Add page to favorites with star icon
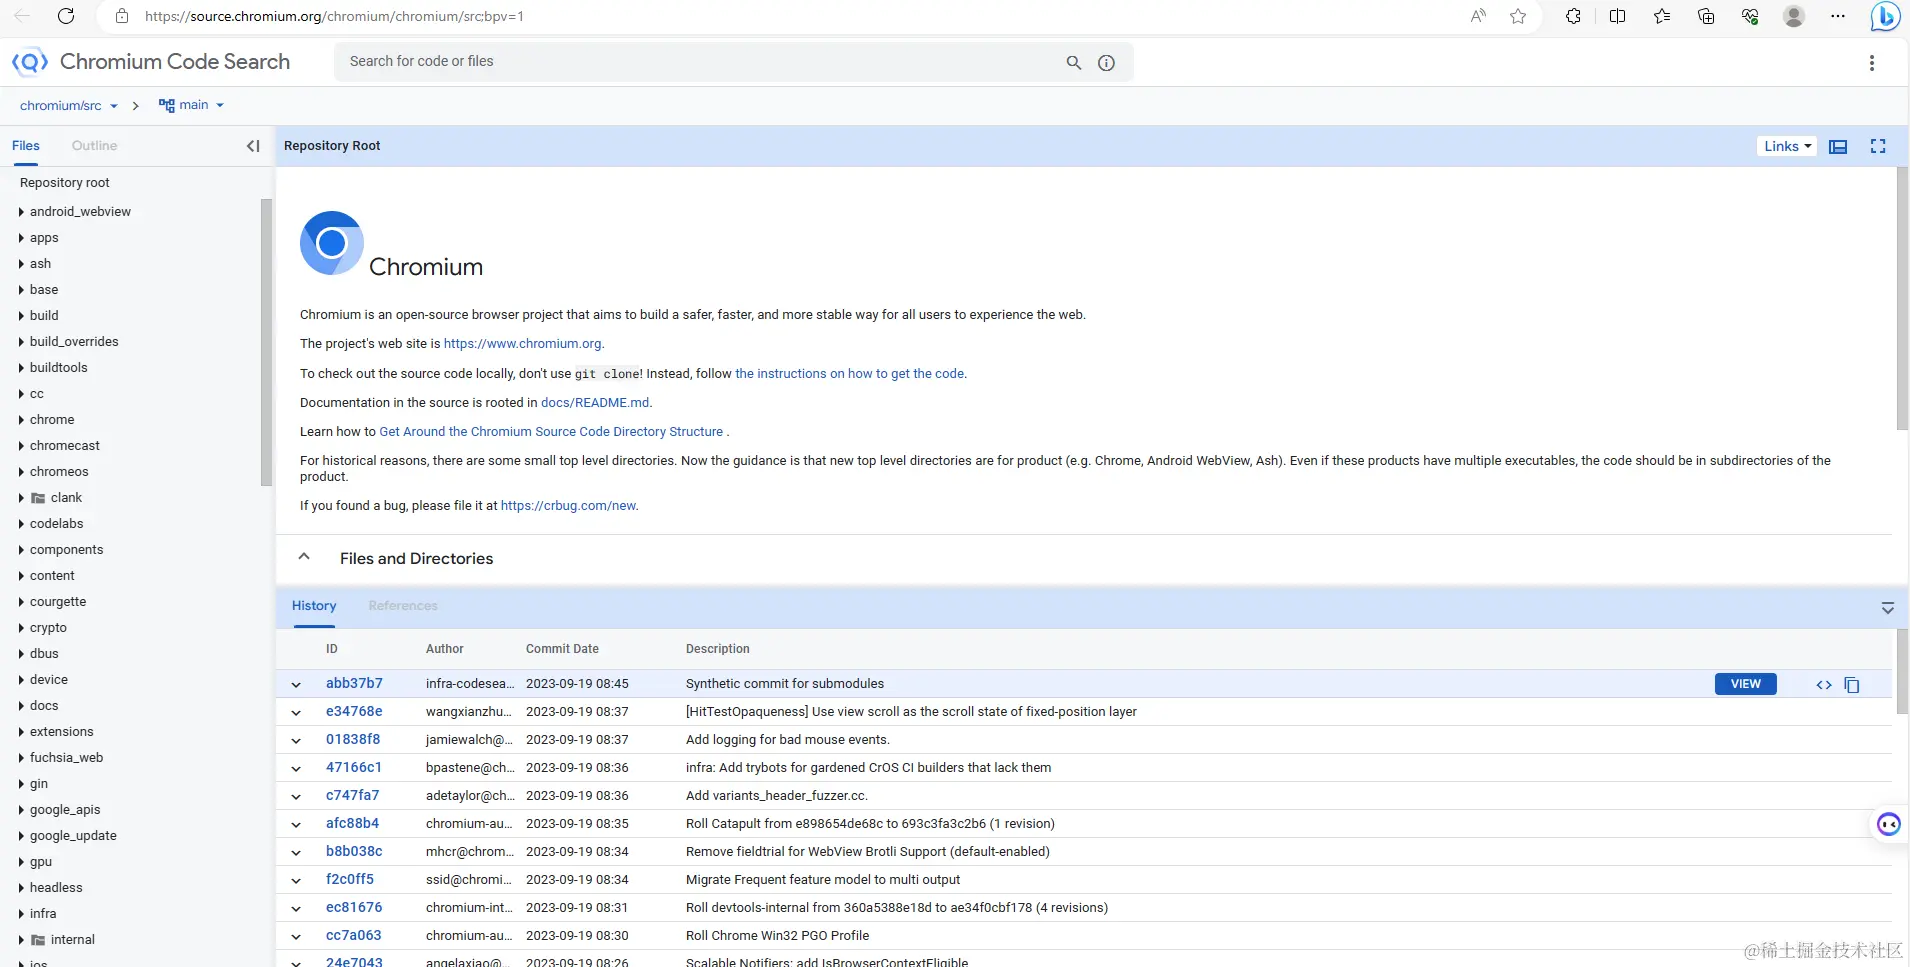 1518,16
